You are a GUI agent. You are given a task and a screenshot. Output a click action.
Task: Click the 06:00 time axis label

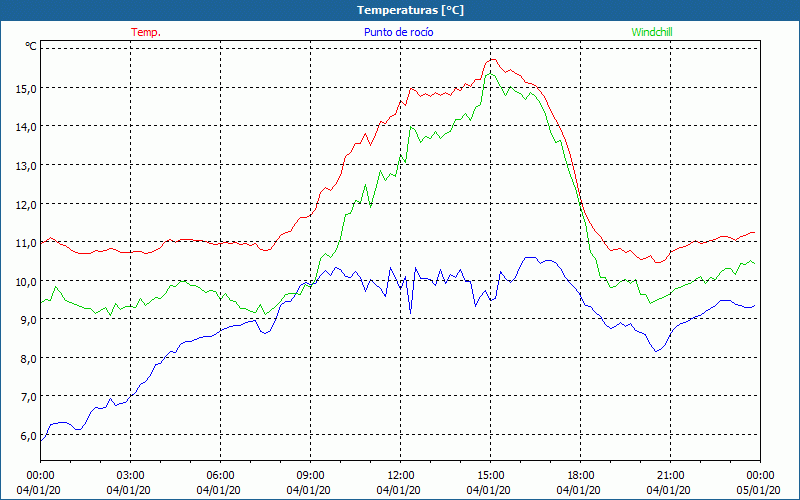click(220, 476)
